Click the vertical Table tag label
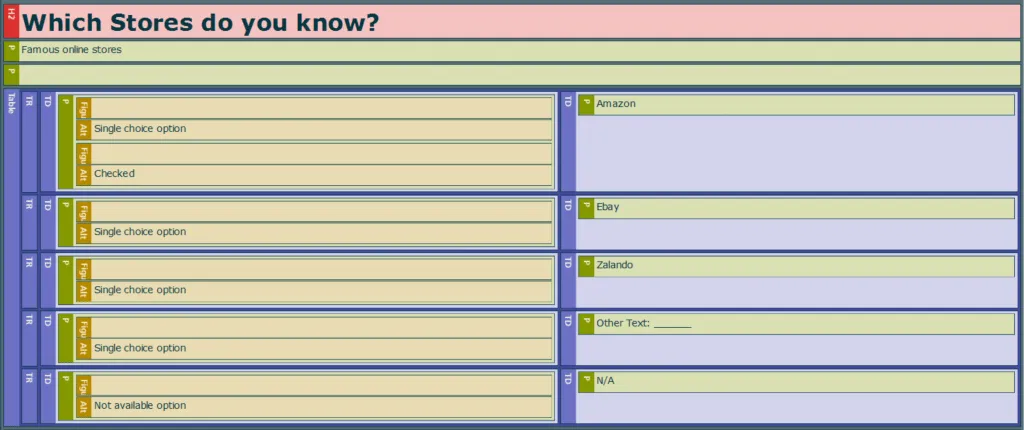This screenshot has width=1024, height=430. [11, 257]
